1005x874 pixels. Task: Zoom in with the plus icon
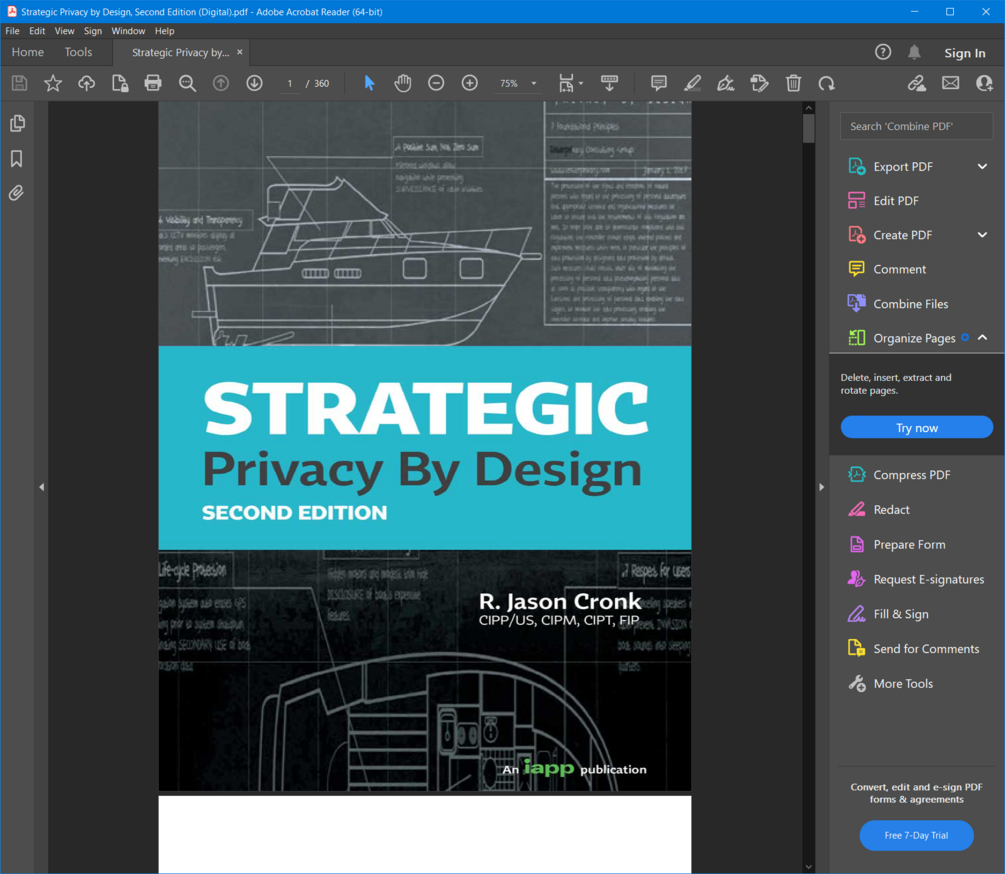[x=470, y=83]
